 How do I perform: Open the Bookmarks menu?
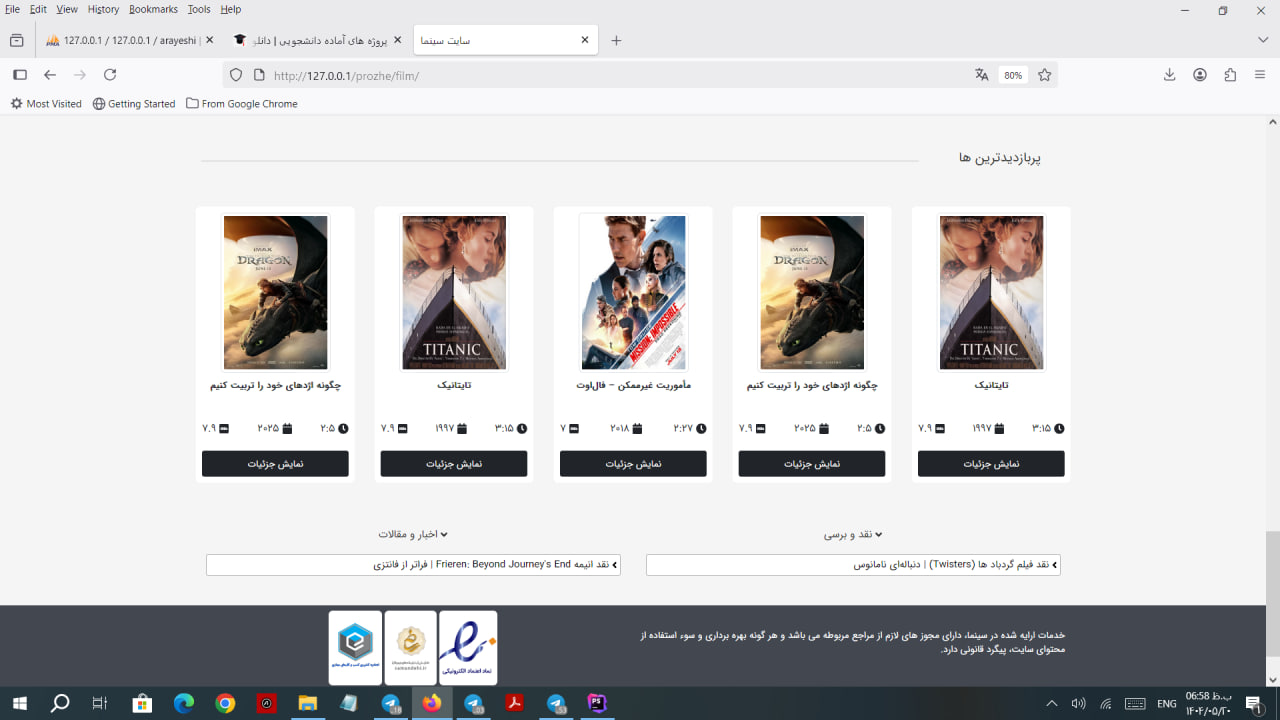pos(153,9)
